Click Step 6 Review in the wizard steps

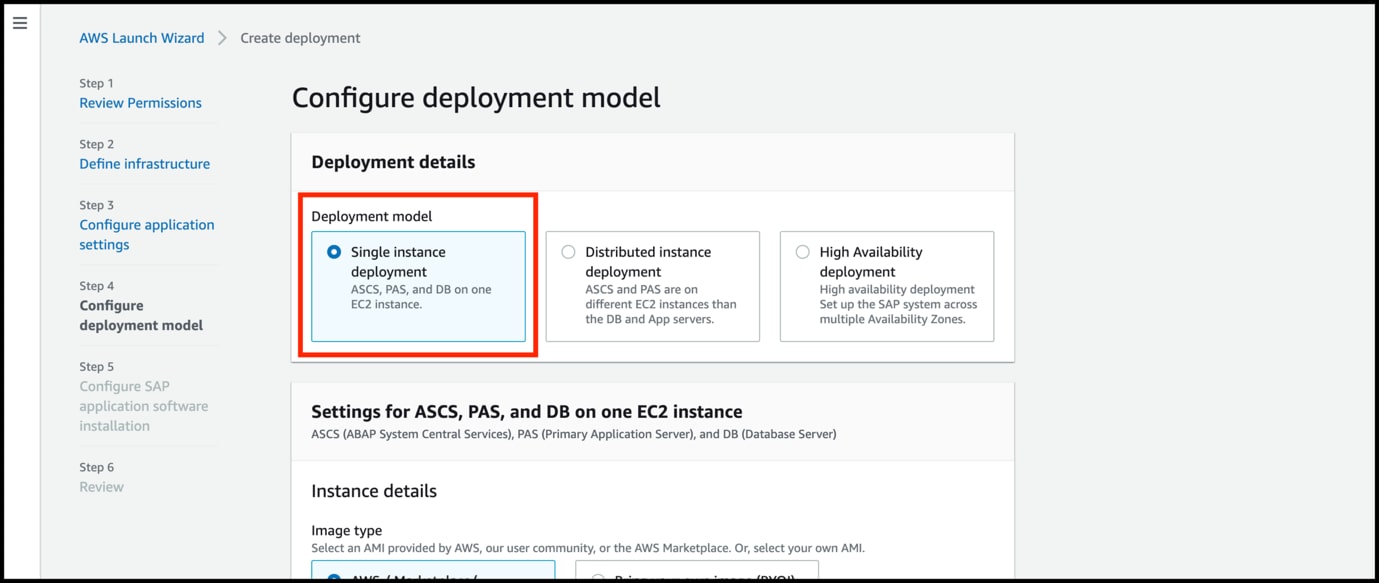[101, 486]
